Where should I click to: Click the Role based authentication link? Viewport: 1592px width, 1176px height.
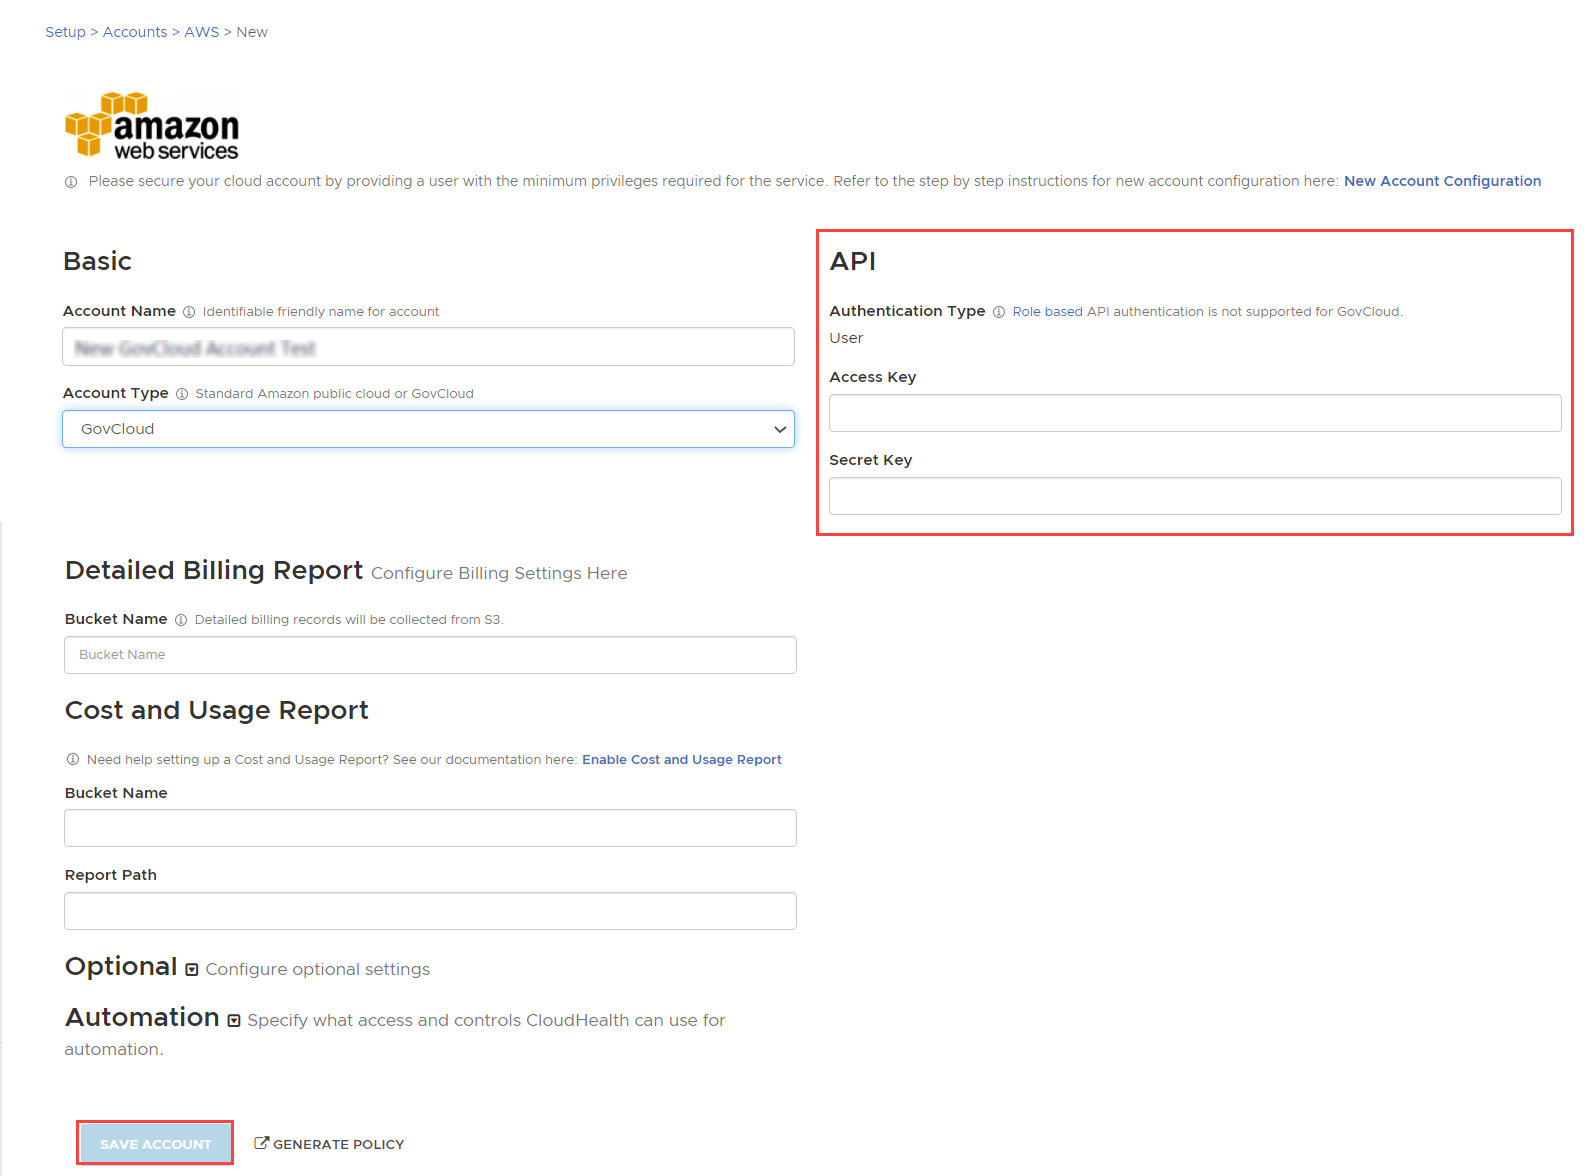click(1047, 312)
